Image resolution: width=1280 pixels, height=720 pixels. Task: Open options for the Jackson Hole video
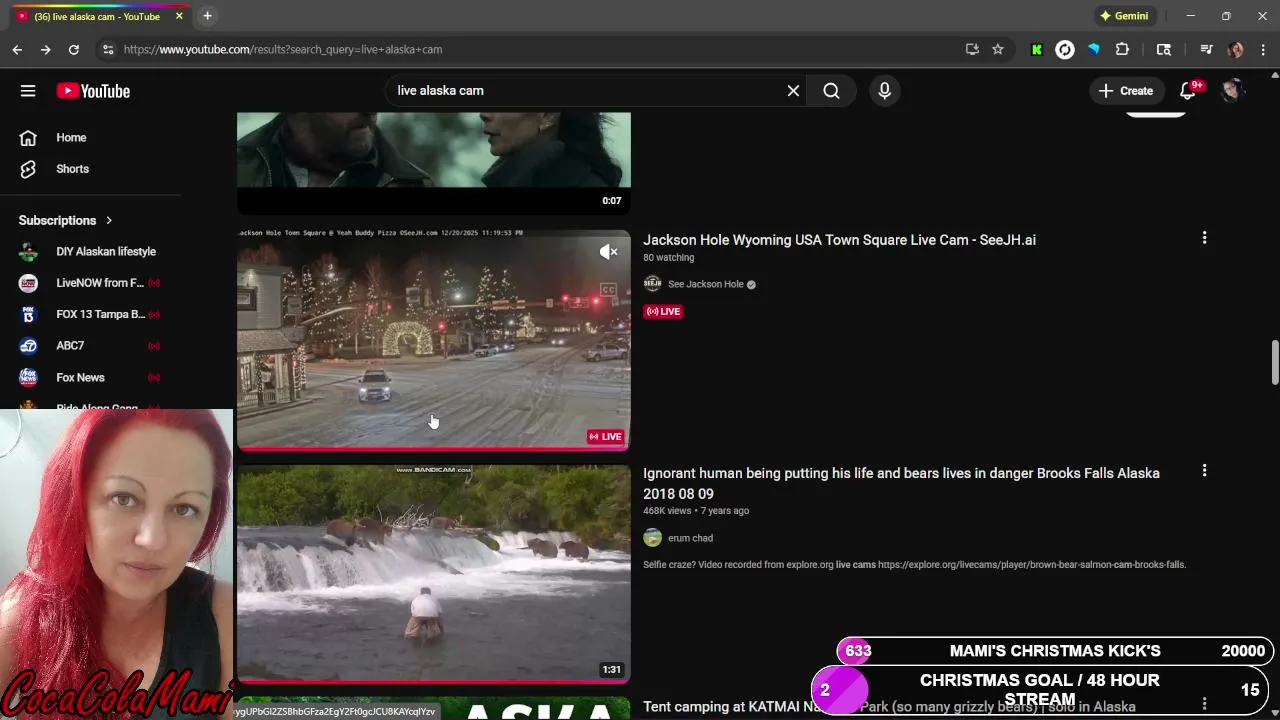pos(1204,238)
